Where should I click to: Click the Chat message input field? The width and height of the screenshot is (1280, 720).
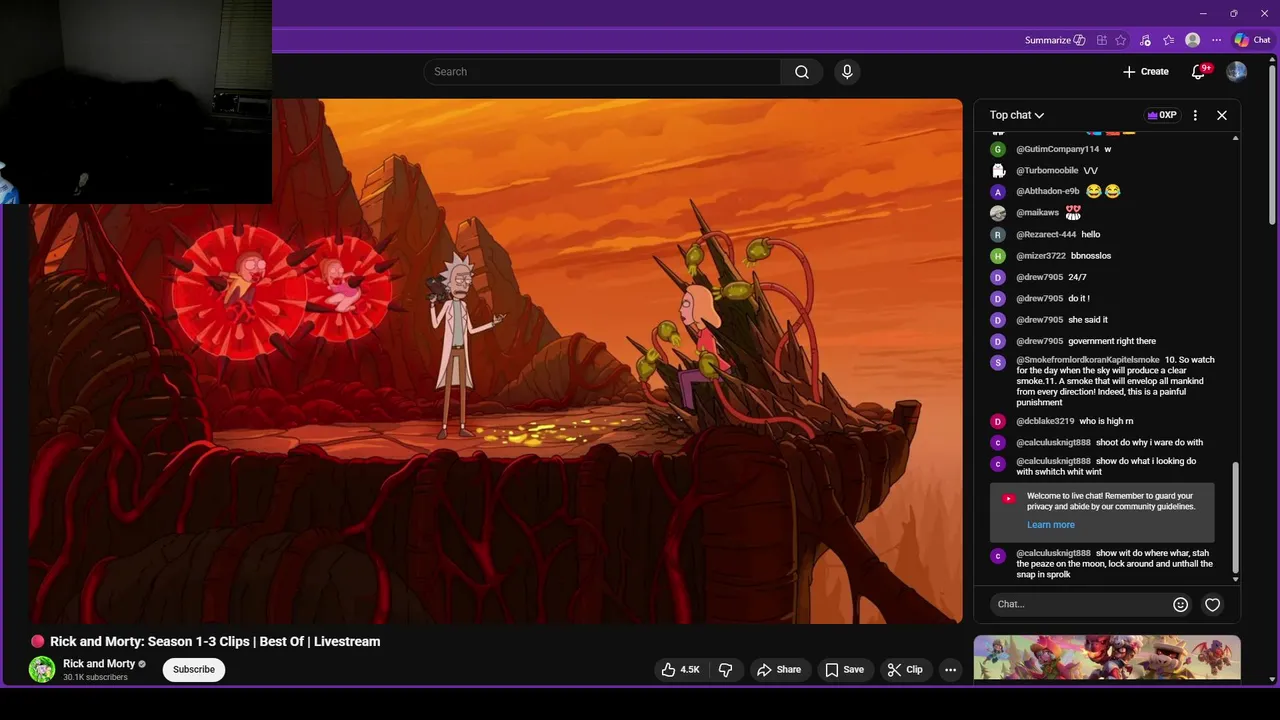[1078, 604]
